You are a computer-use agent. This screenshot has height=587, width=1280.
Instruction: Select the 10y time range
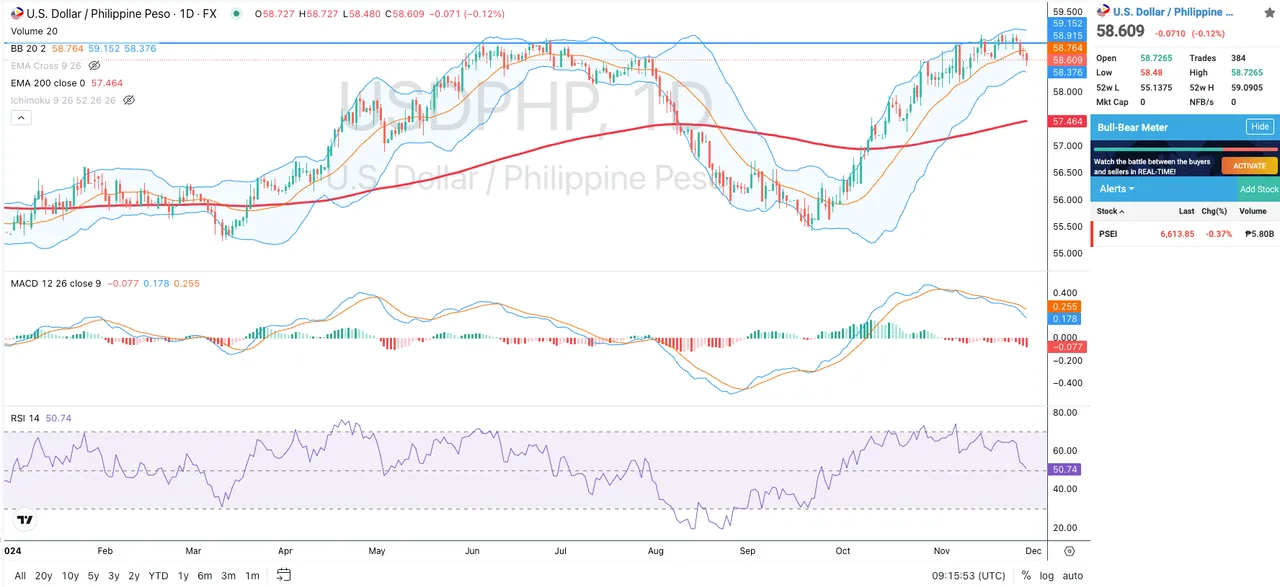tap(70, 575)
